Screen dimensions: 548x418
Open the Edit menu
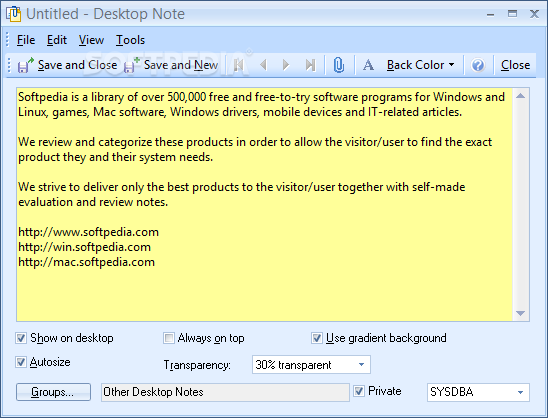pos(57,40)
